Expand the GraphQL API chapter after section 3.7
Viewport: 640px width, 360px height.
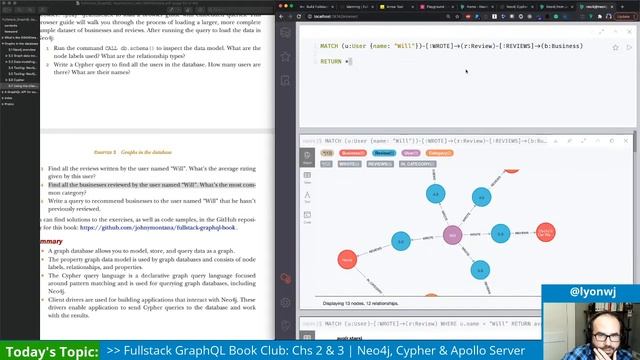[x=2, y=92]
